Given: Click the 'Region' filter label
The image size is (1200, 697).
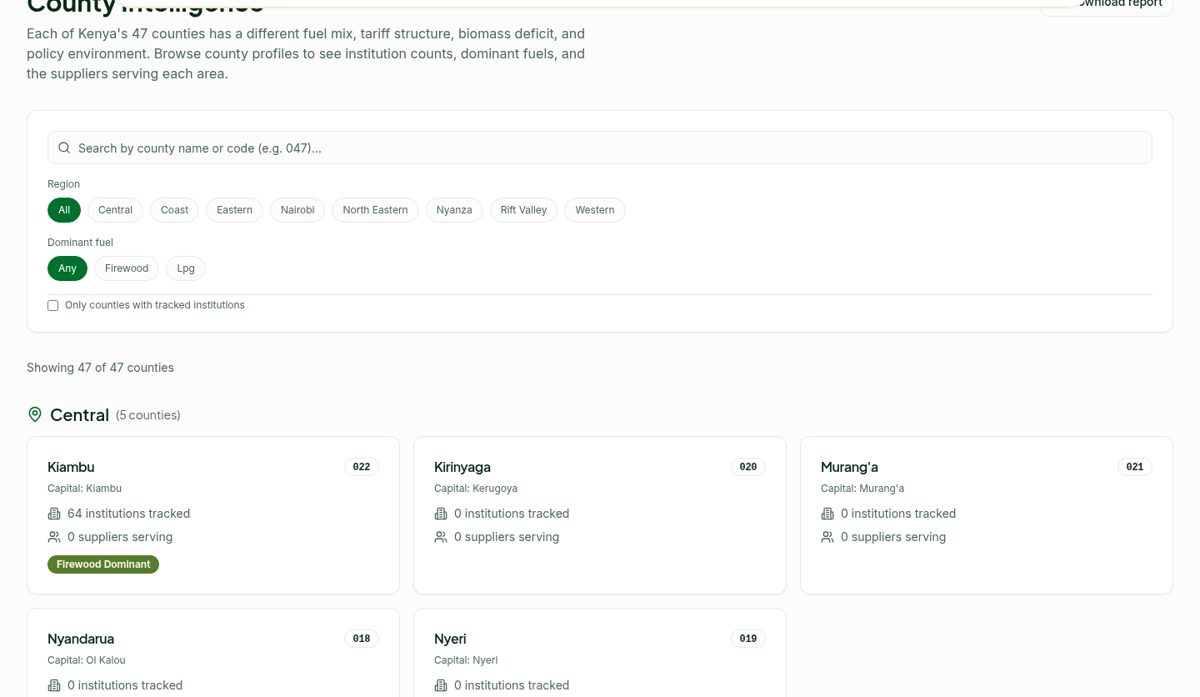Looking at the screenshot, I should coord(64,184).
